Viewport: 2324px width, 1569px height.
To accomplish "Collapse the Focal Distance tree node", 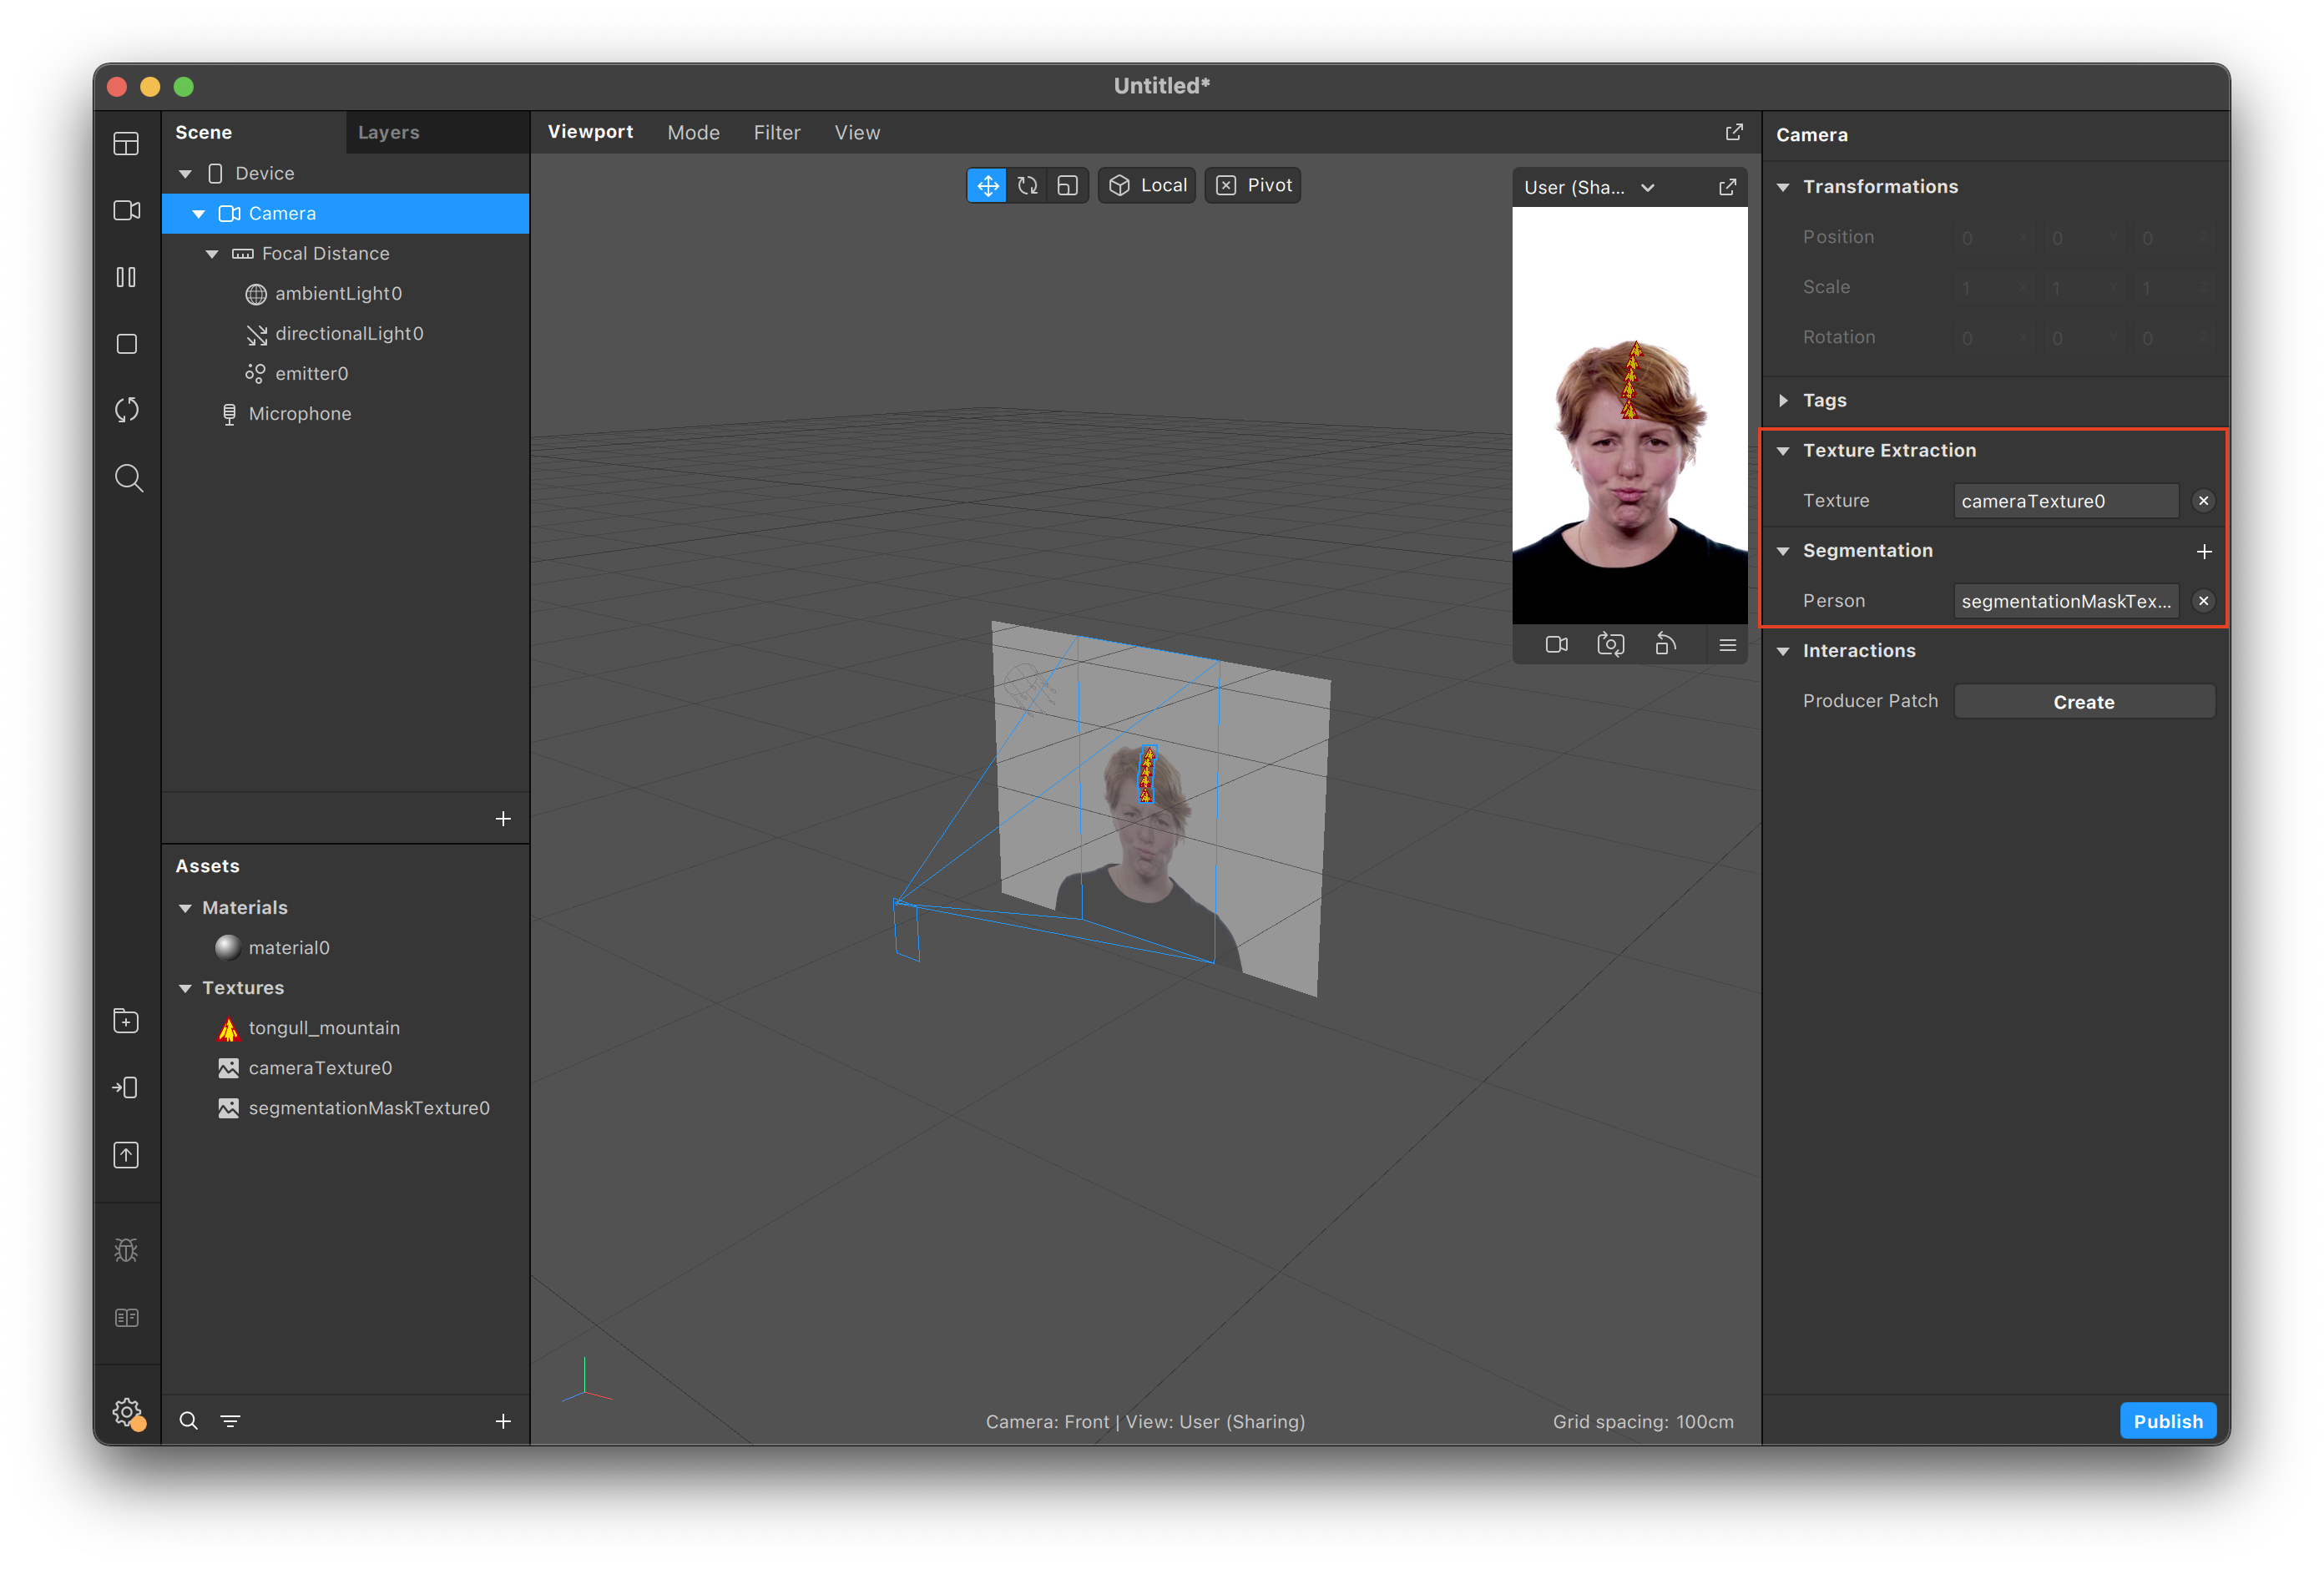I will [x=212, y=254].
